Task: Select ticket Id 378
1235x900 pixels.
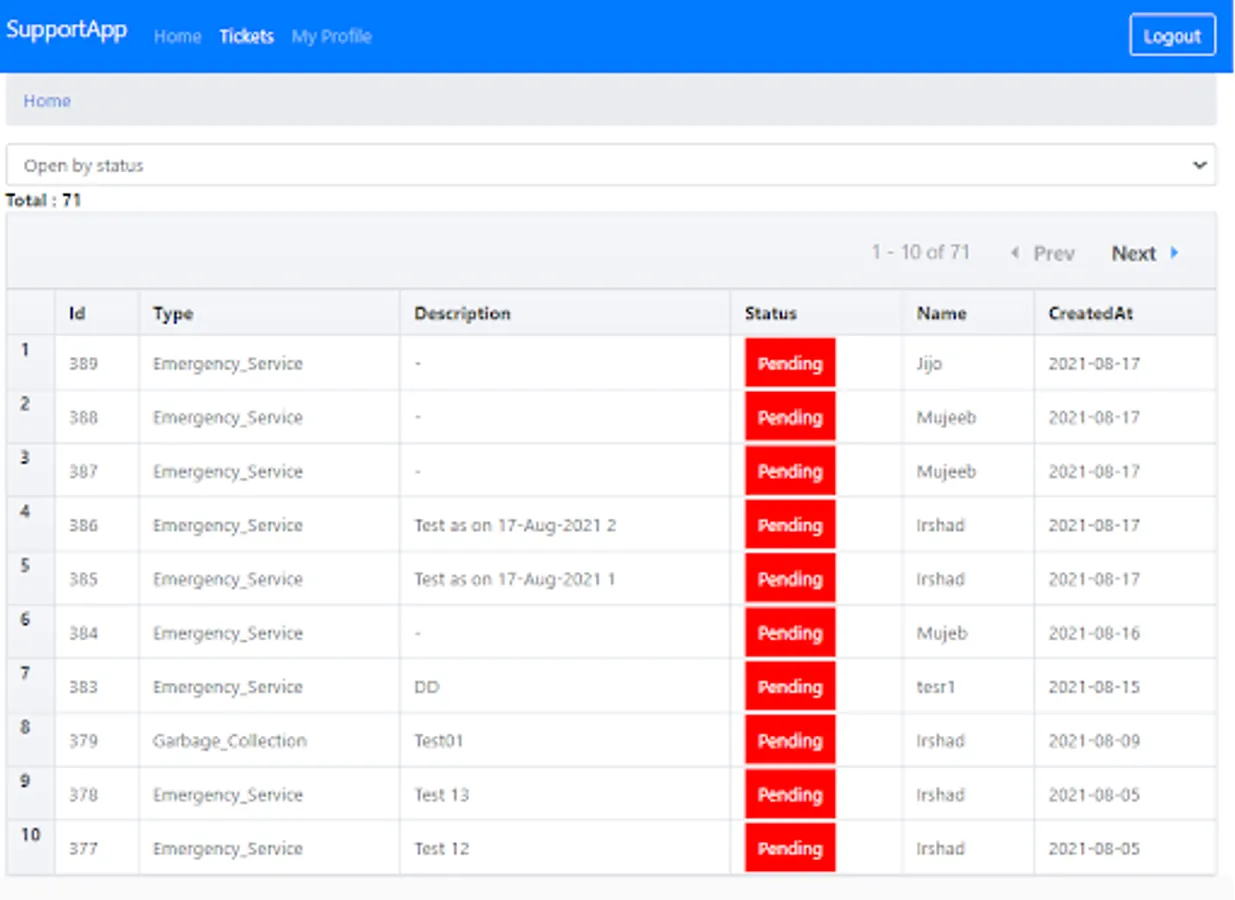Action: 83,796
